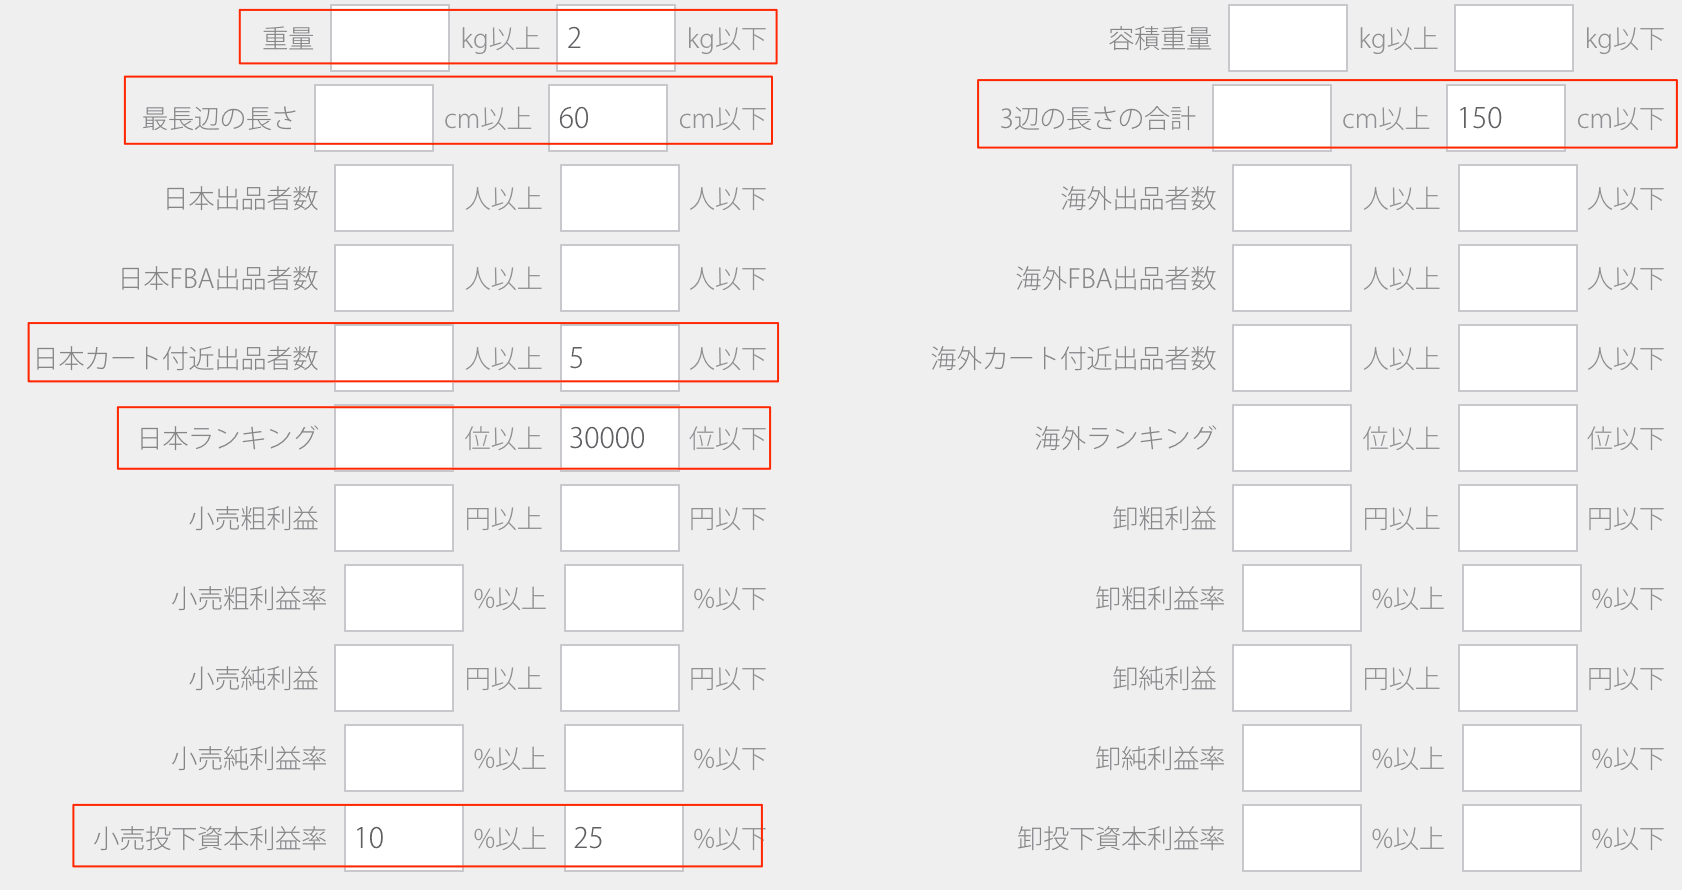The height and width of the screenshot is (890, 1682).
Task: Focus the 小売粗利益 円以上 input box
Action: click(x=393, y=518)
